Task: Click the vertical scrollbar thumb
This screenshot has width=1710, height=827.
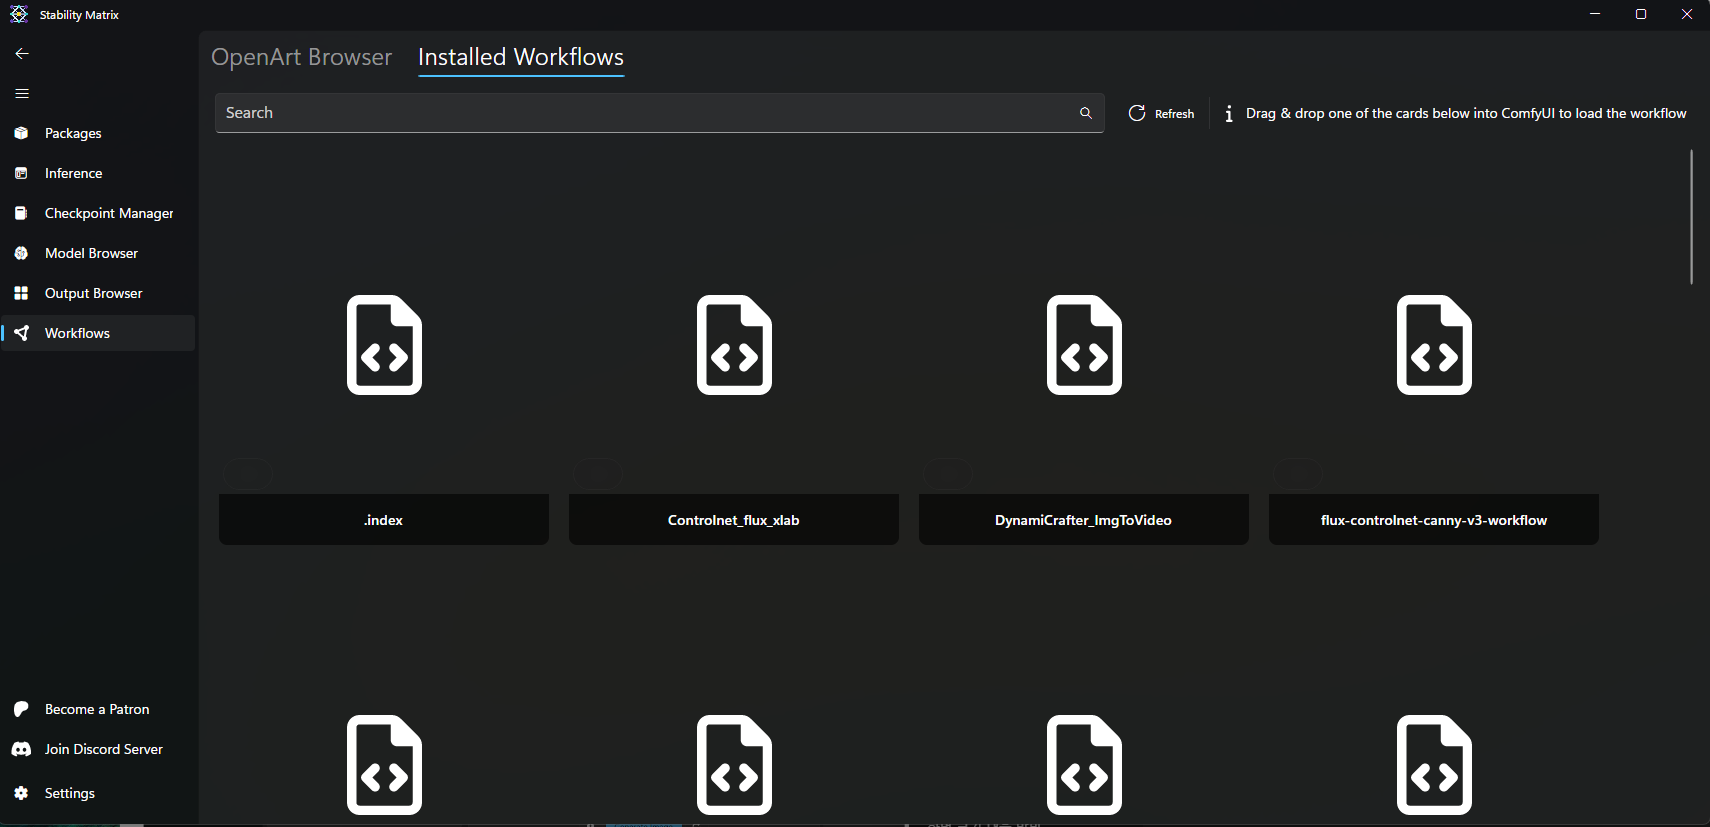Action: tap(1691, 217)
